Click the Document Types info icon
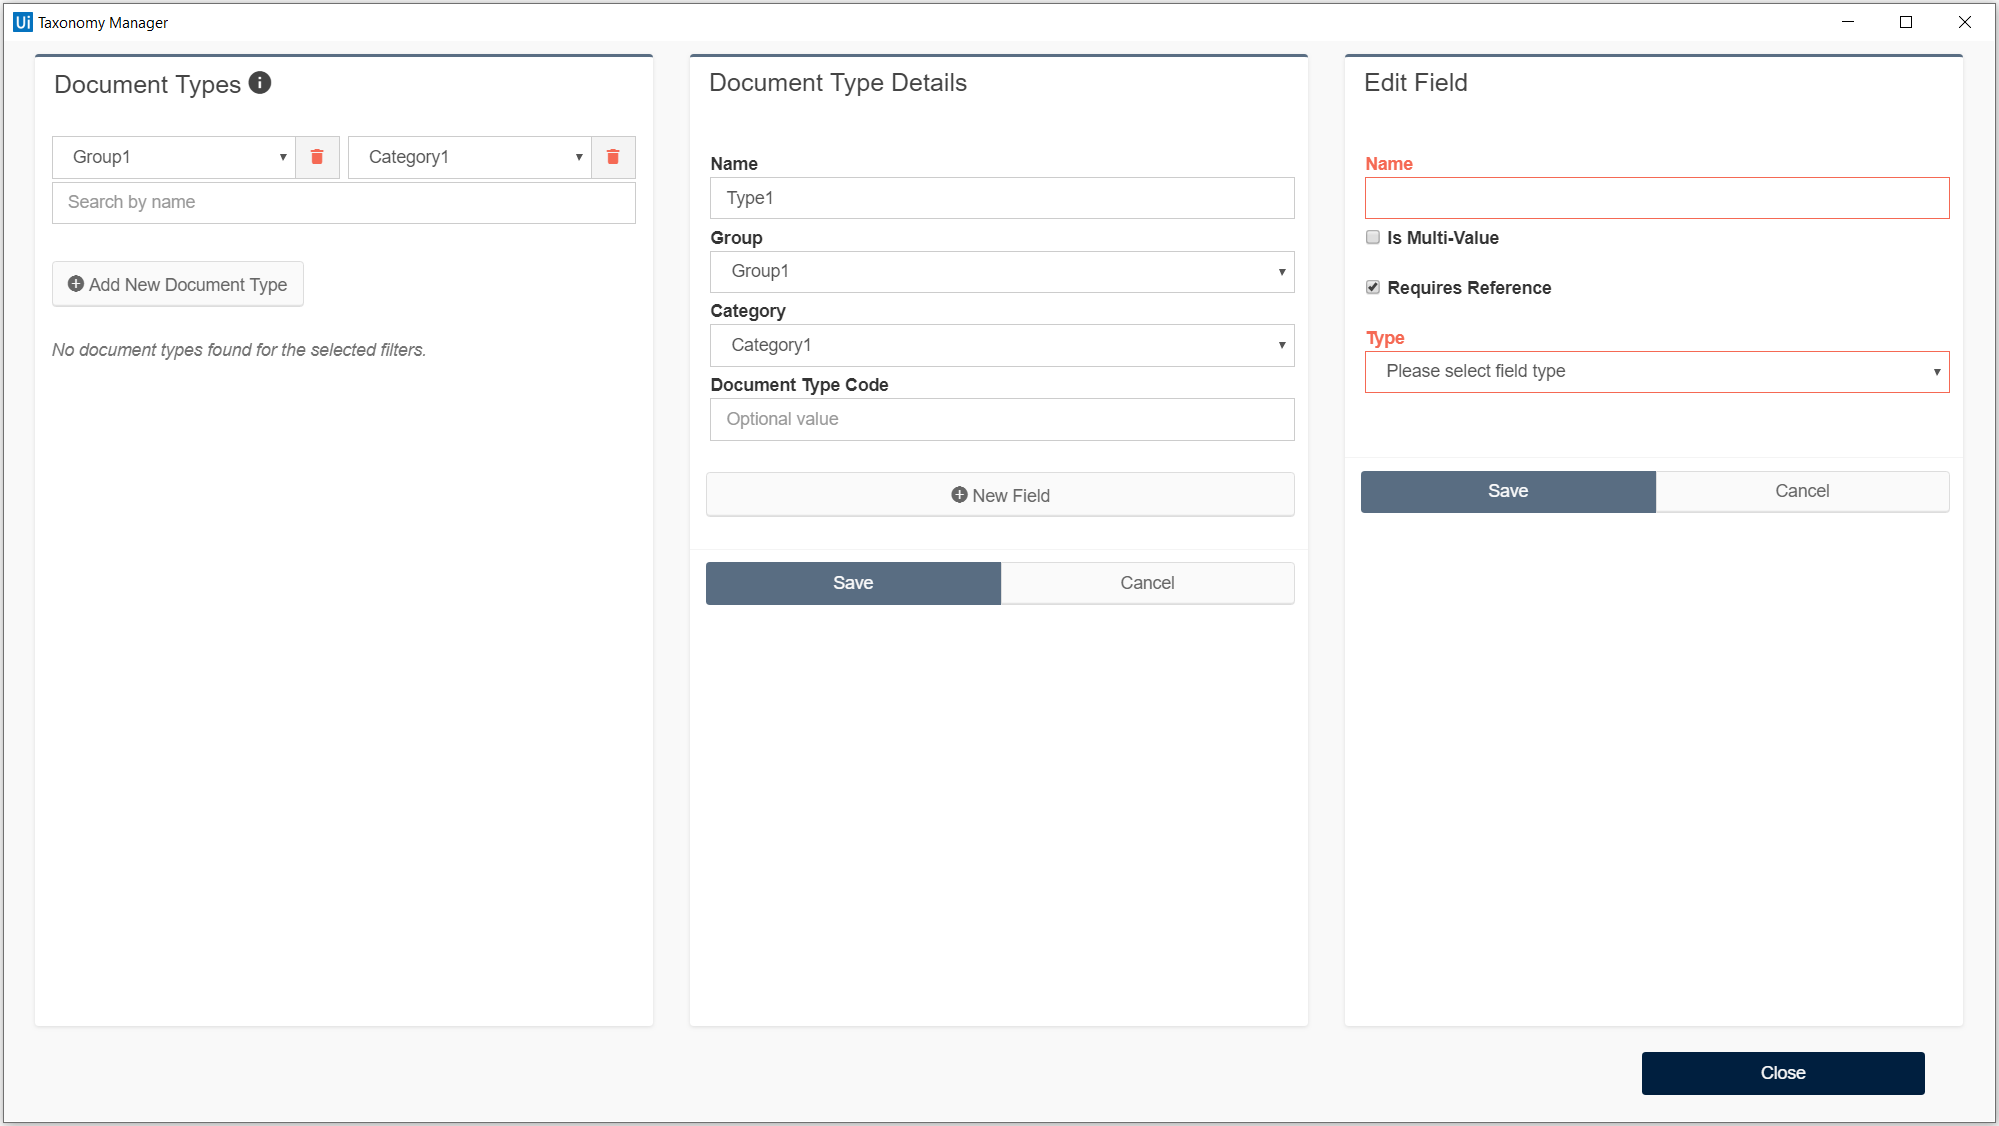1999x1126 pixels. pyautogui.click(x=260, y=83)
